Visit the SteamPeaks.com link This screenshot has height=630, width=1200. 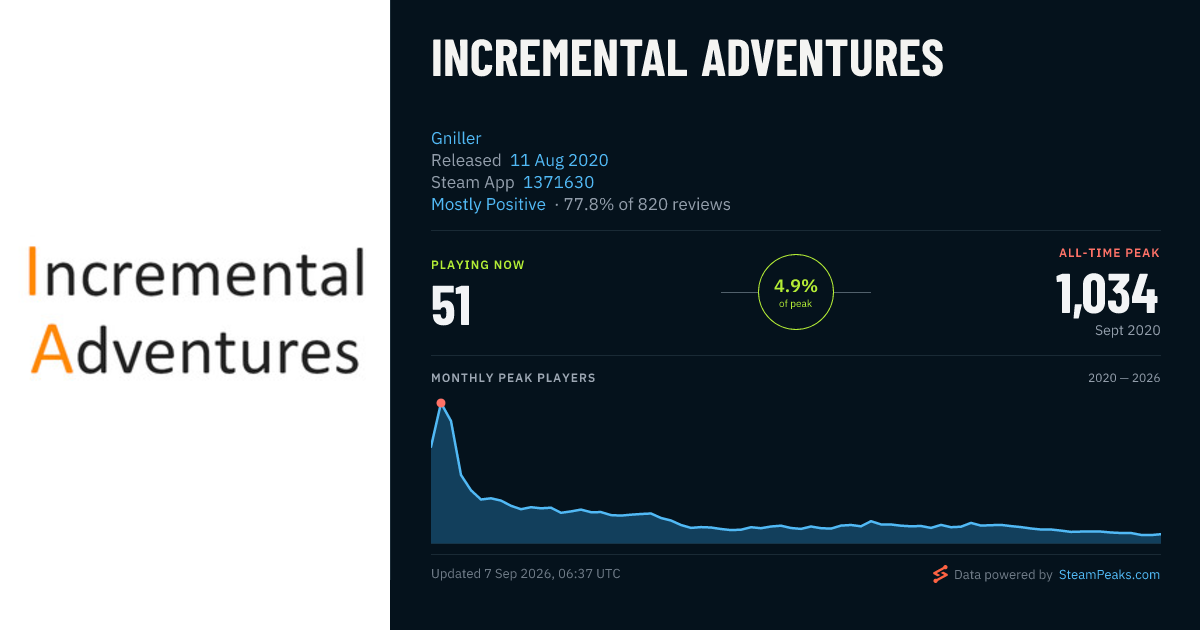click(1109, 574)
